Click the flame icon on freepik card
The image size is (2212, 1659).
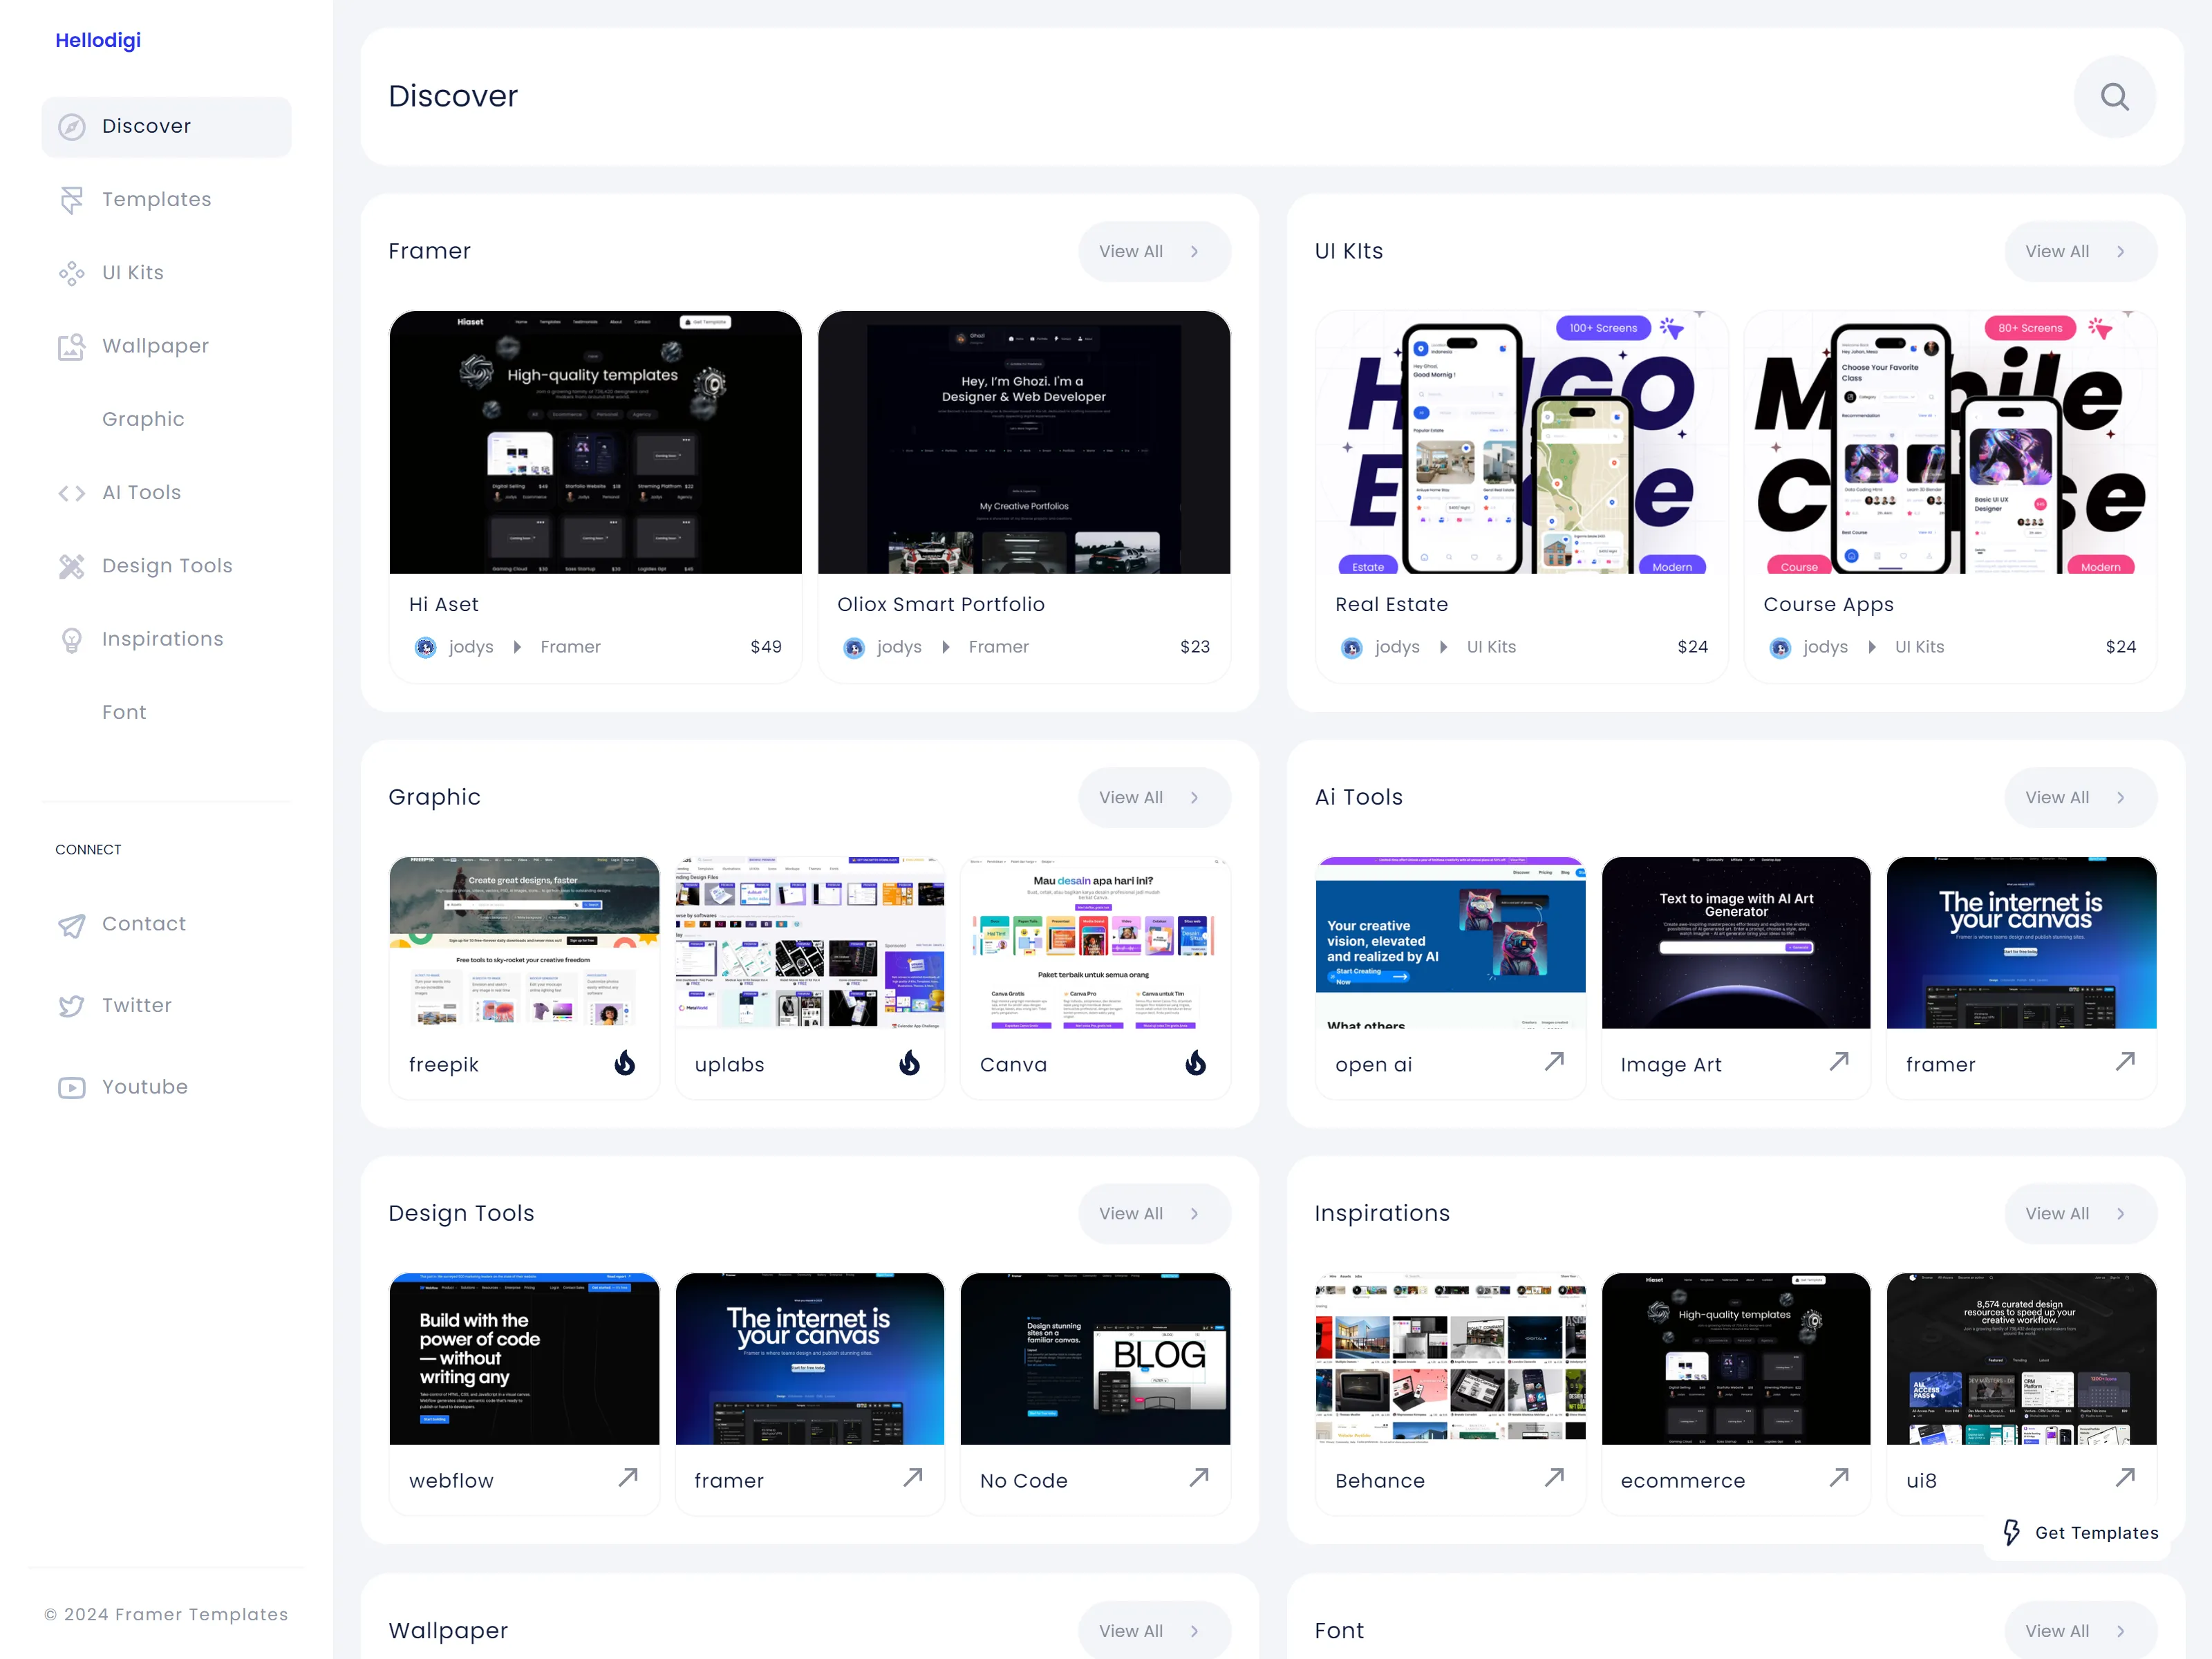(x=625, y=1062)
